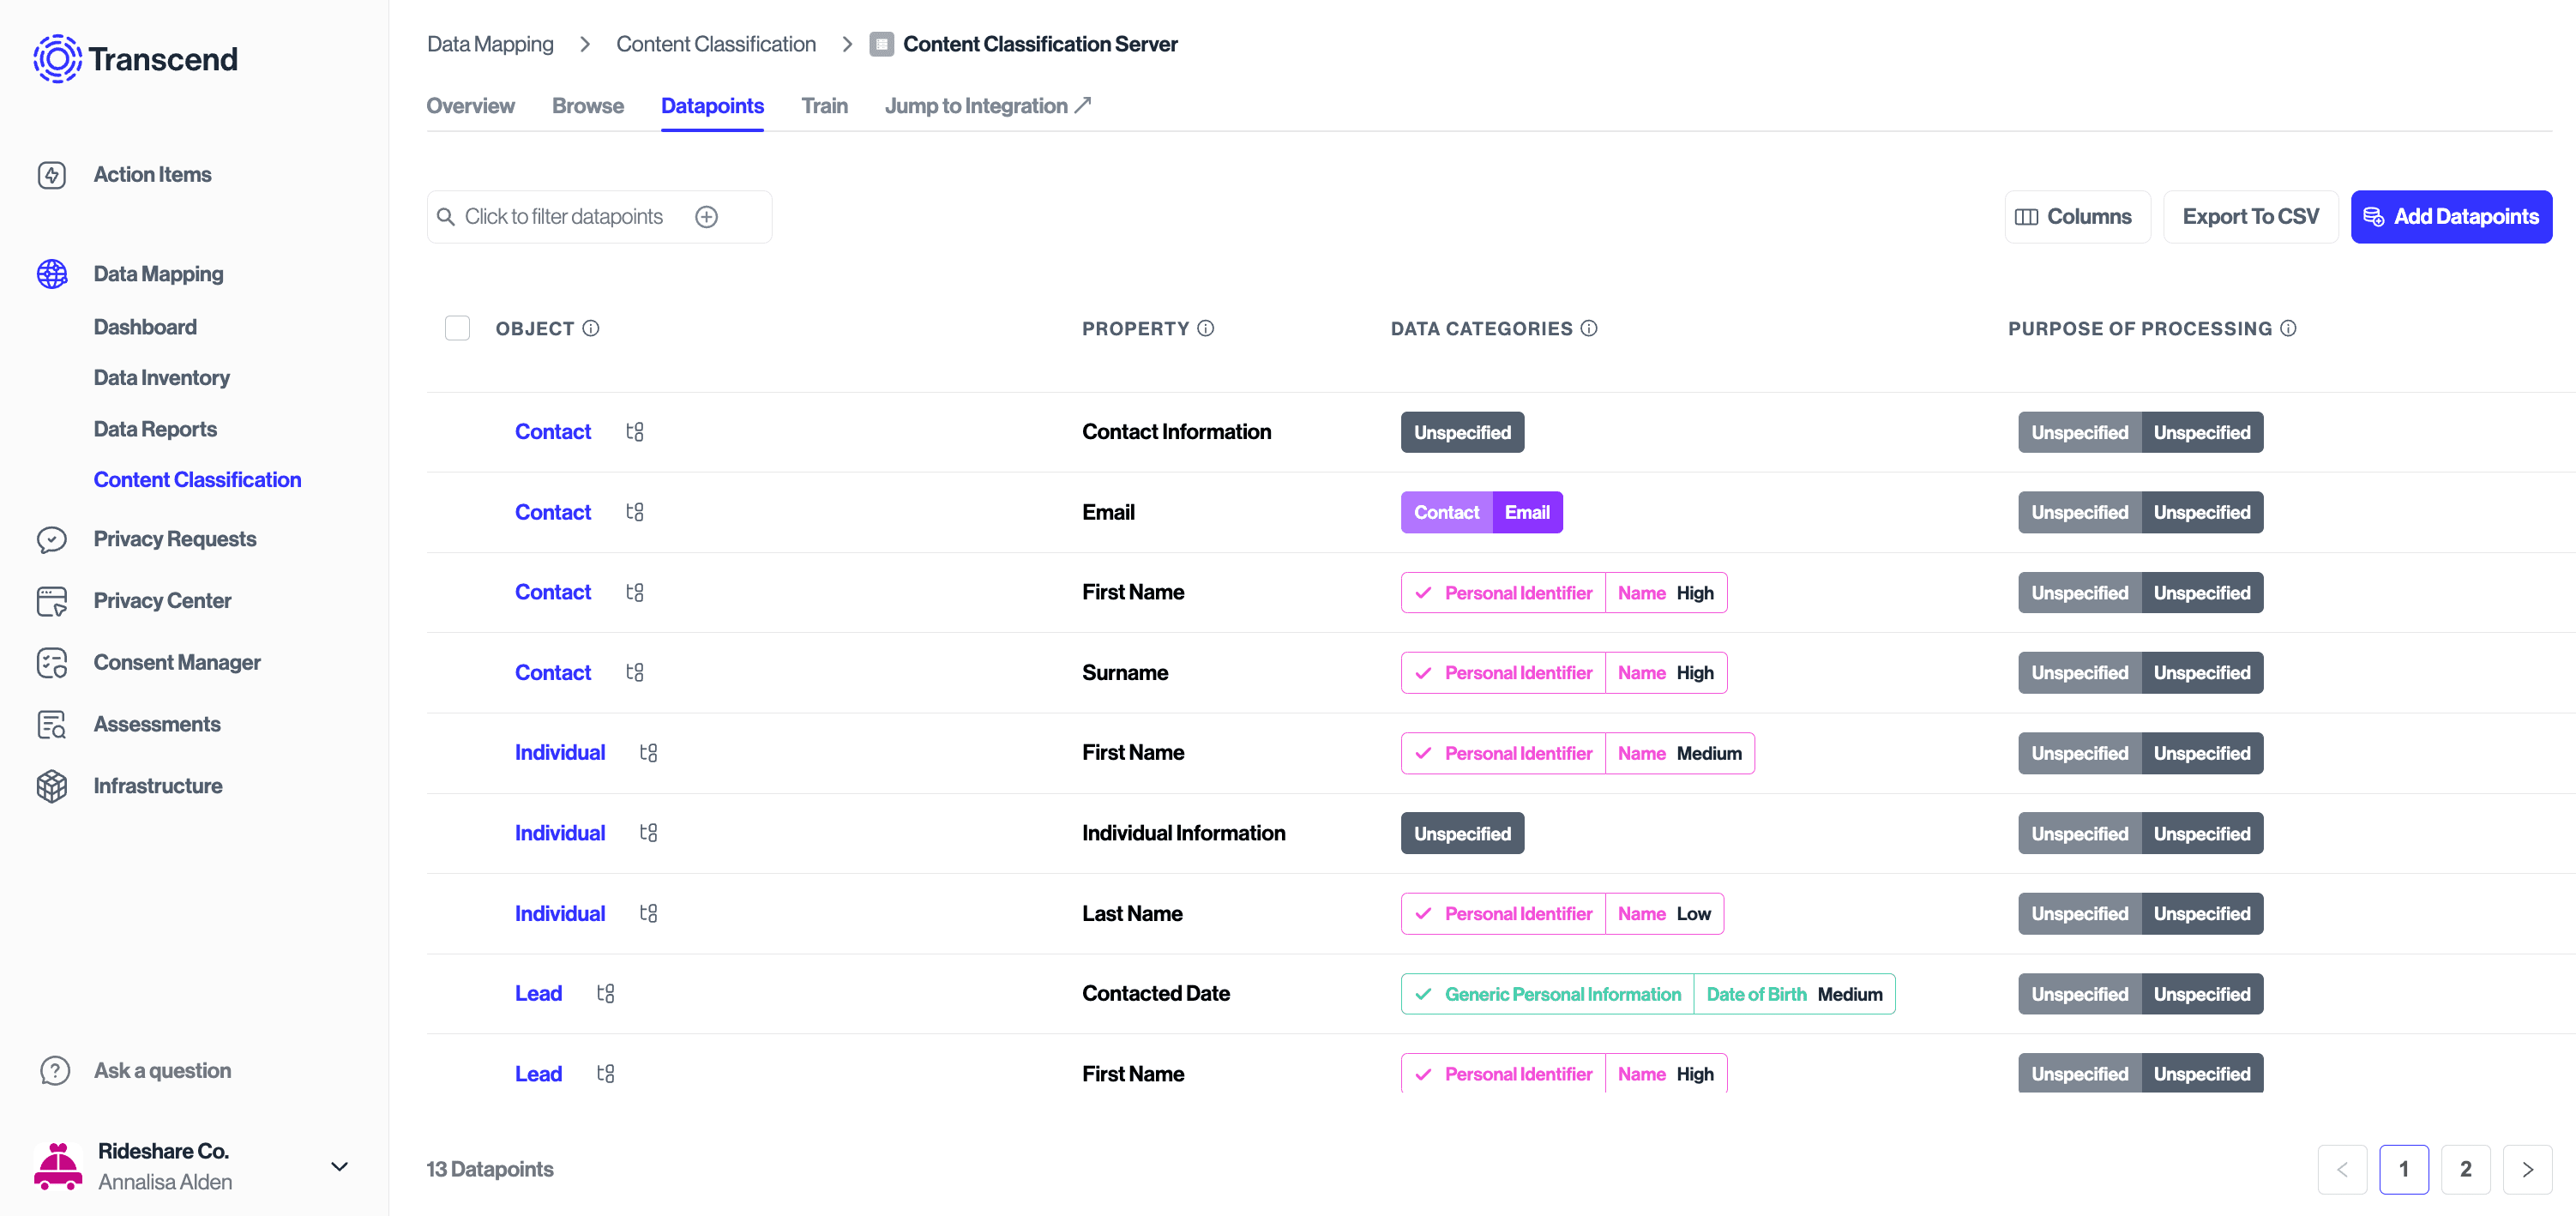Go to next page with right arrow
The width and height of the screenshot is (2576, 1216).
[x=2527, y=1169]
